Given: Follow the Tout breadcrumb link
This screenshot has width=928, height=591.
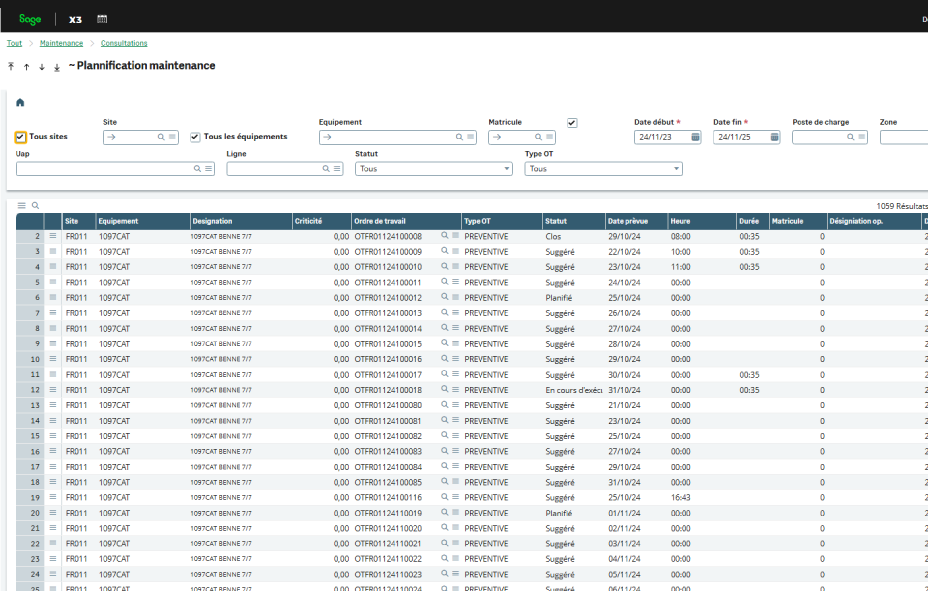Looking at the screenshot, I should (14, 43).
